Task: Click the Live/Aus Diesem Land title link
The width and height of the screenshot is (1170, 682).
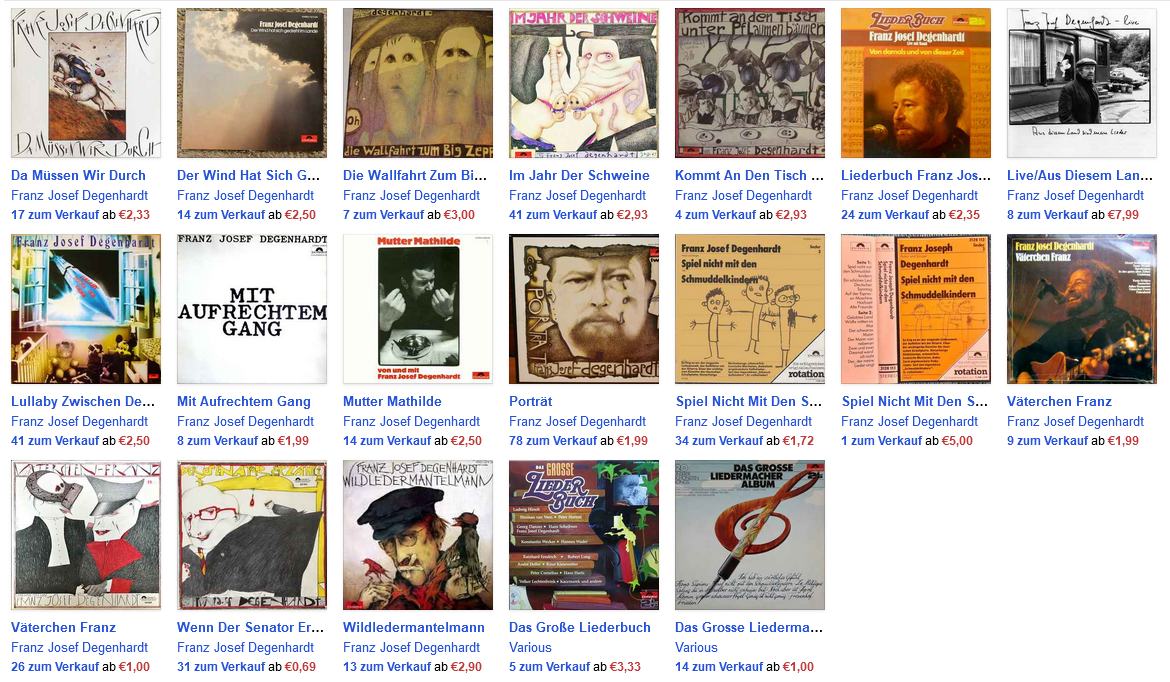Action: point(1080,175)
